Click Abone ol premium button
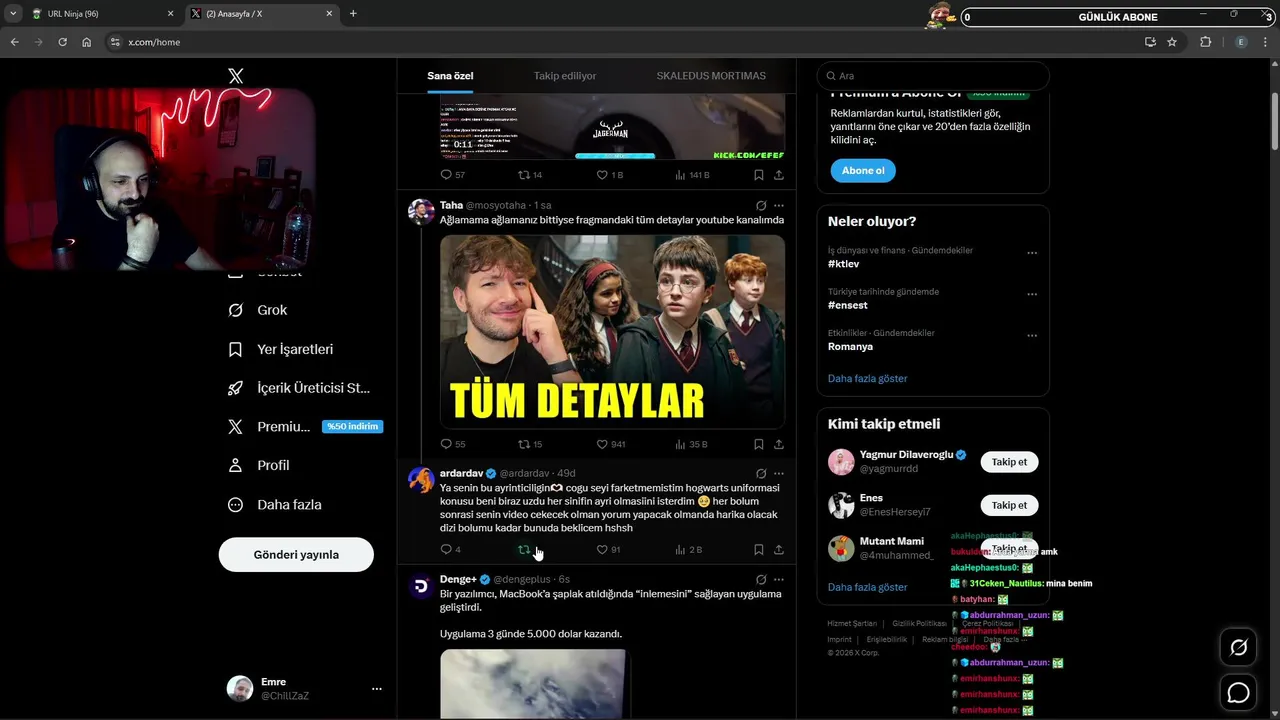Viewport: 1280px width, 720px height. click(x=863, y=170)
